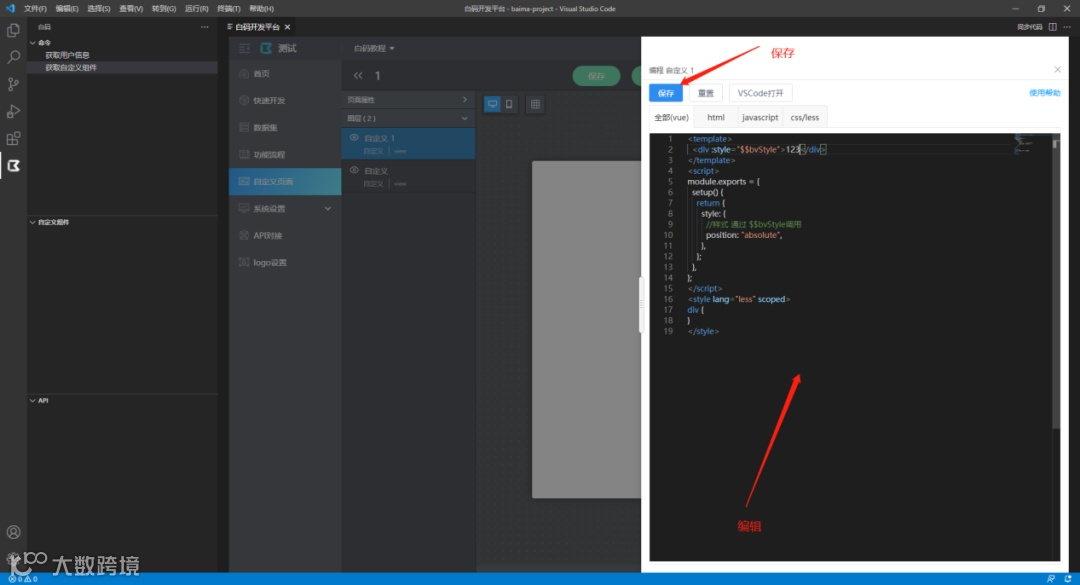Open the 编辑(E) menu

(67, 8)
